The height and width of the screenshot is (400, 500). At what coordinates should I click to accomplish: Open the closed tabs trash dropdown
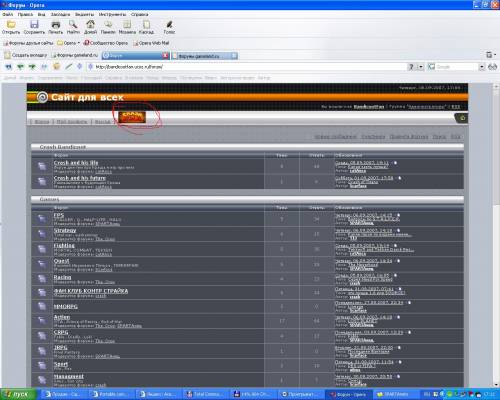coord(491,55)
